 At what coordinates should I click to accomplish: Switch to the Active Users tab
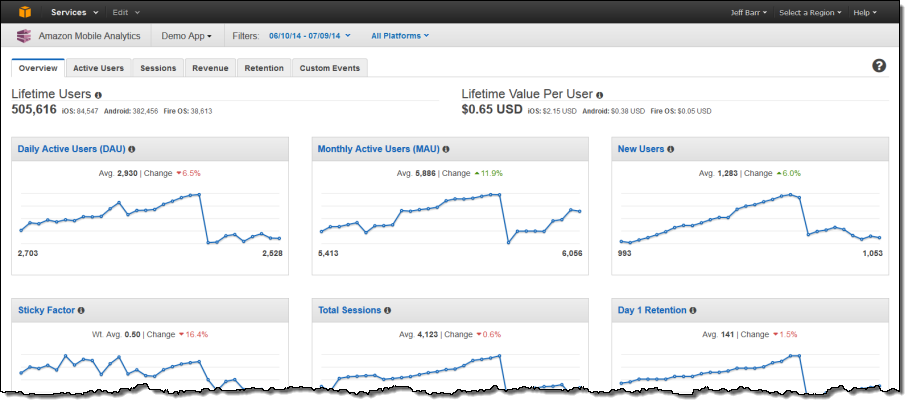[x=98, y=68]
